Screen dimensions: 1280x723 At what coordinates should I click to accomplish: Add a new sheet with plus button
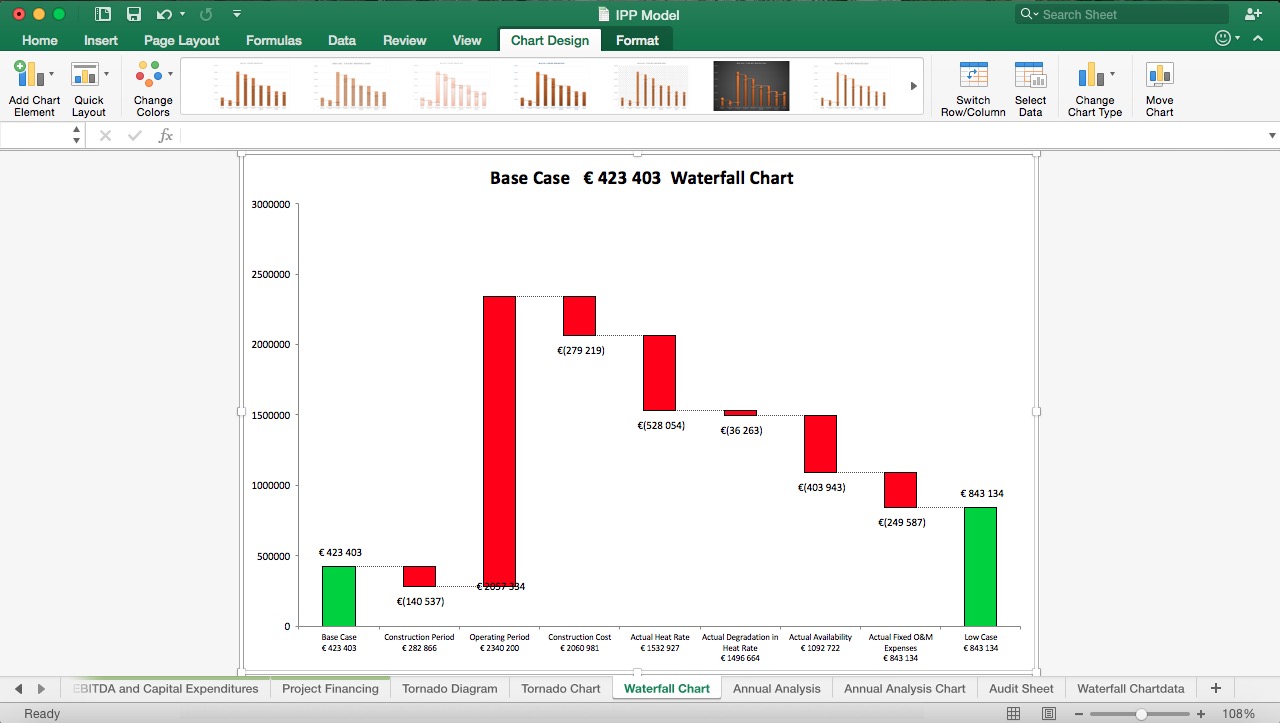point(1215,688)
